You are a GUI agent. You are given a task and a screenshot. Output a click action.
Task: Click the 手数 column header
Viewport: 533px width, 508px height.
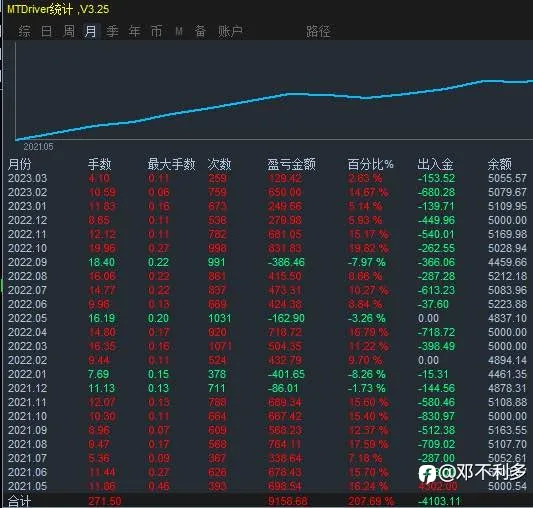coord(100,164)
